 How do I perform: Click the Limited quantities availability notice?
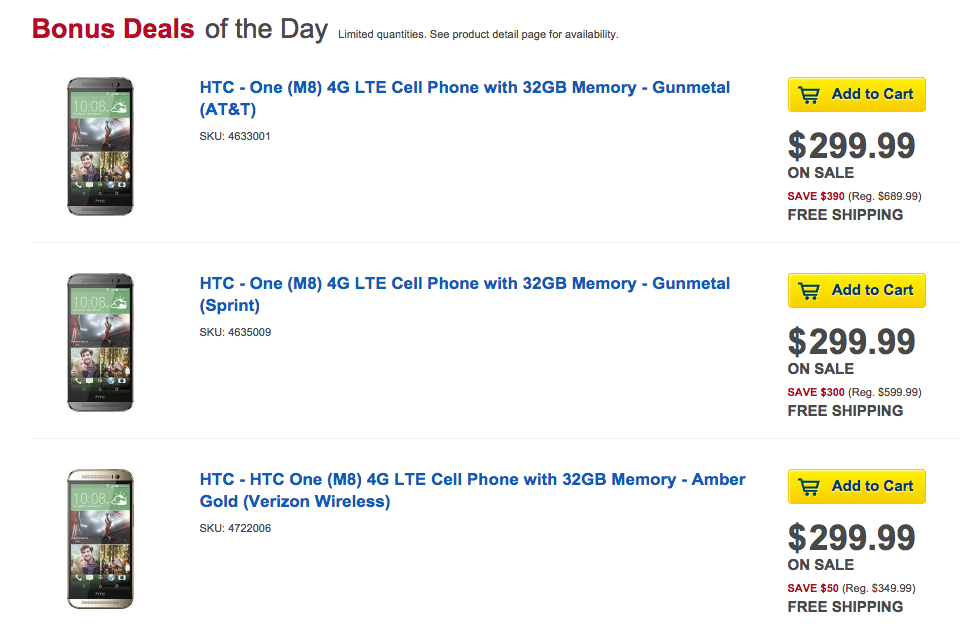[478, 35]
